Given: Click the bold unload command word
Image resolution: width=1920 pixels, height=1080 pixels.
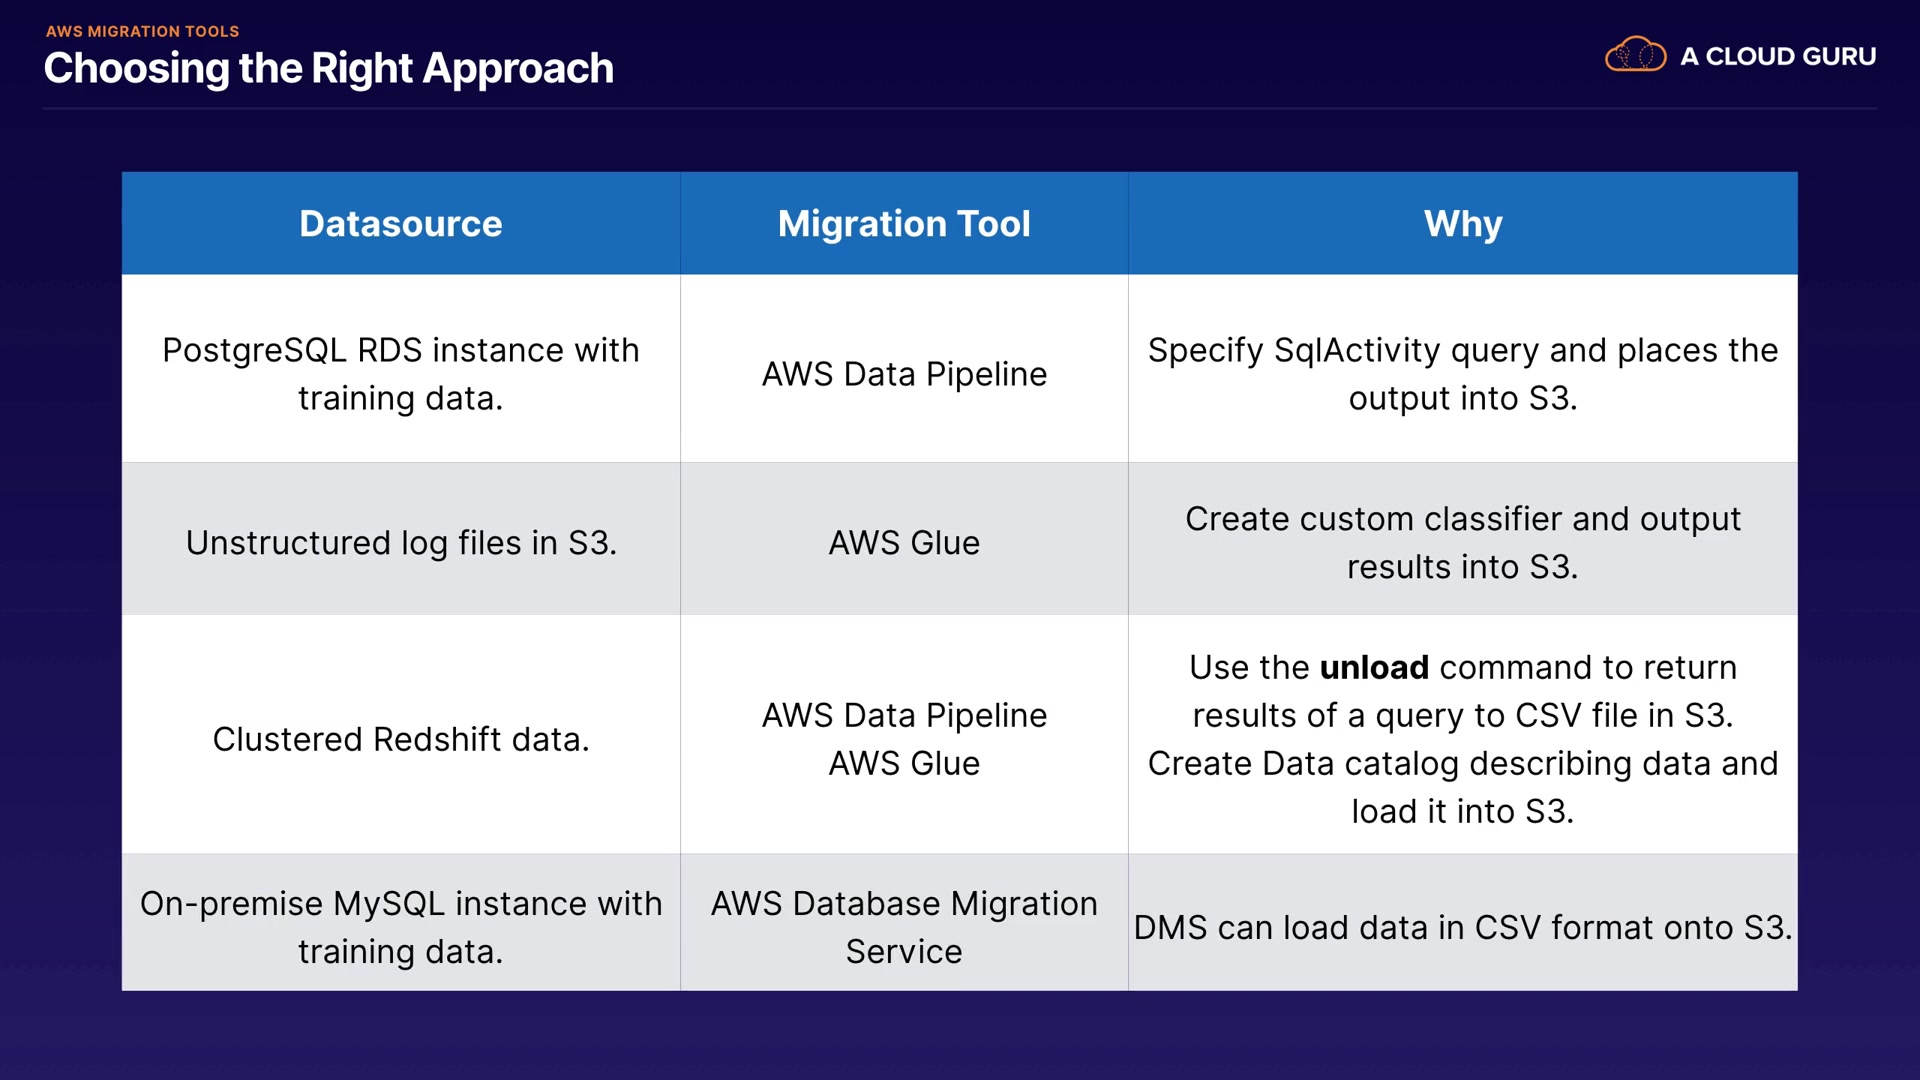Looking at the screenshot, I should point(1374,668).
